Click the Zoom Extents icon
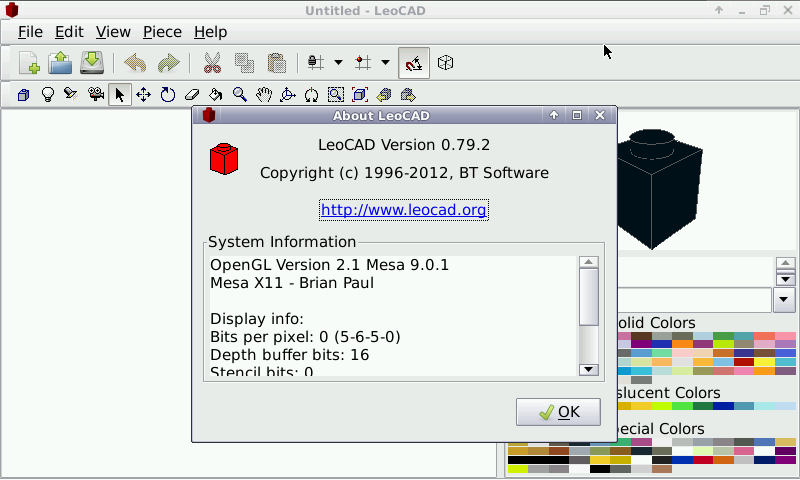 360,95
